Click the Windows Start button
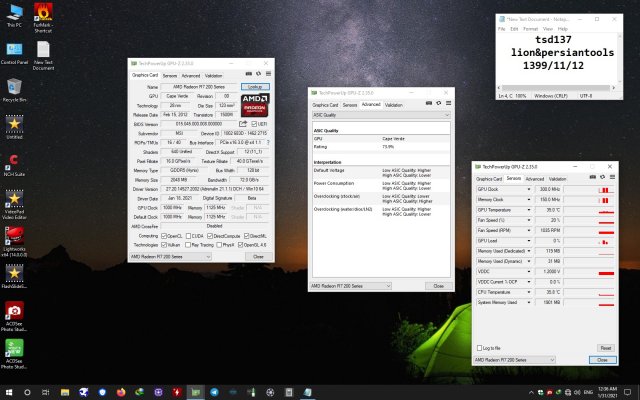The width and height of the screenshot is (640, 400). [x=9, y=391]
